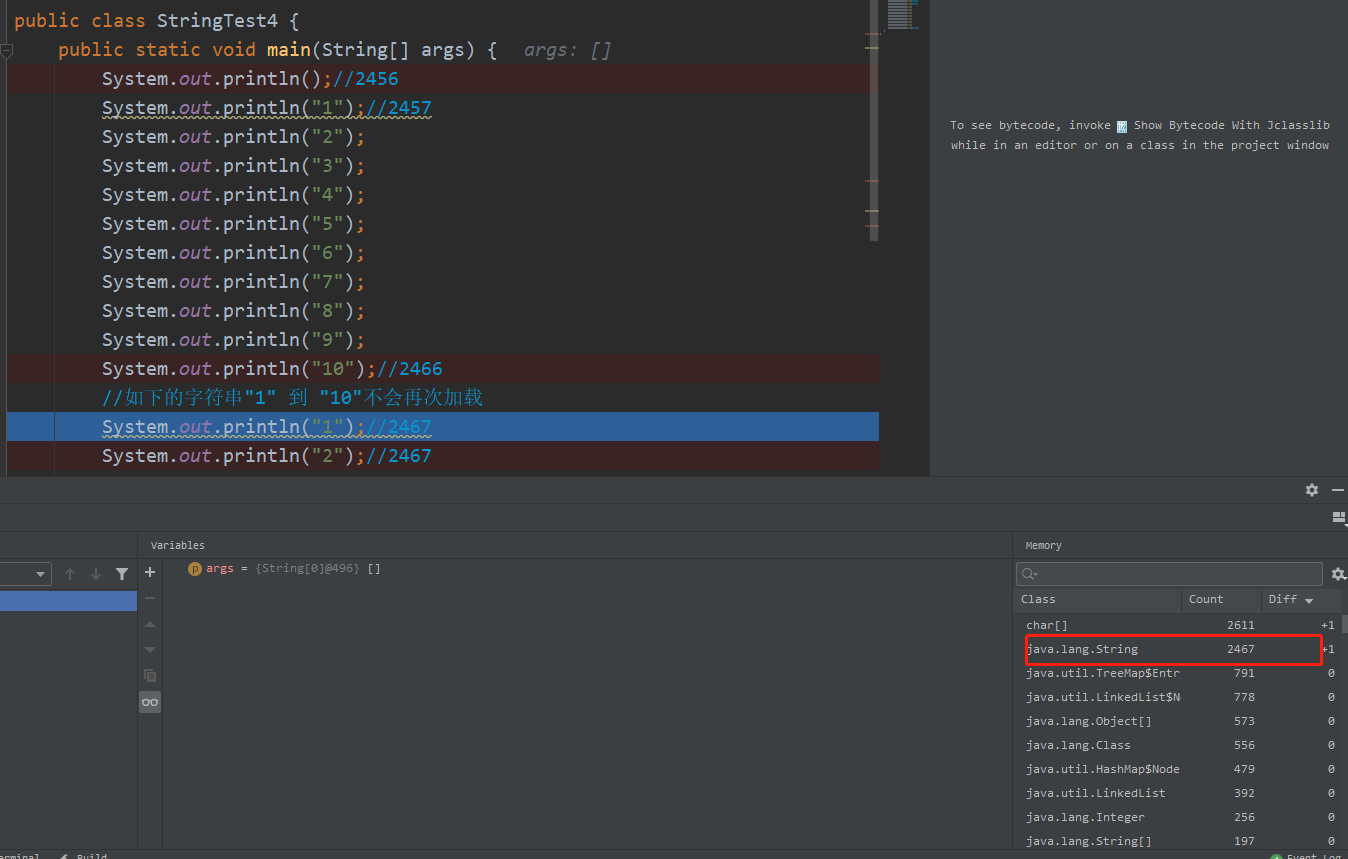1348x859 pixels.
Task: Open the Memory panel settings gear beside search
Action: point(1338,574)
